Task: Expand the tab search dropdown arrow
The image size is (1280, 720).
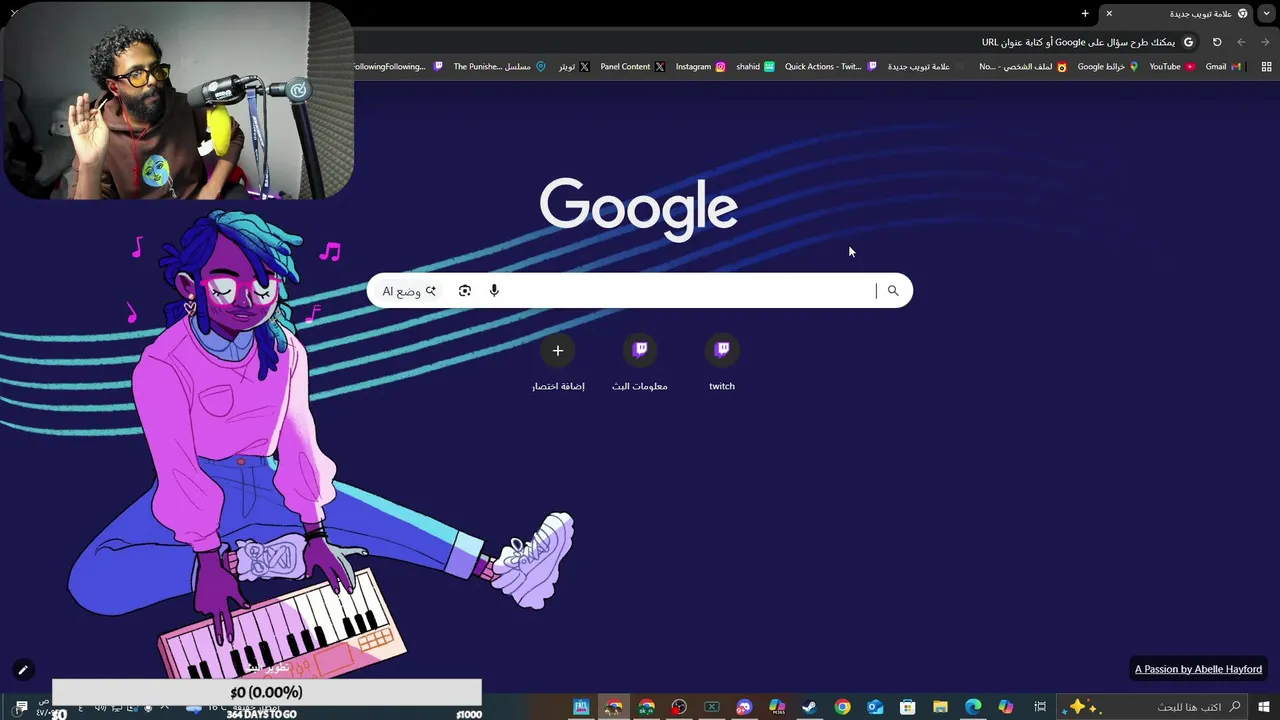Action: click(1266, 13)
